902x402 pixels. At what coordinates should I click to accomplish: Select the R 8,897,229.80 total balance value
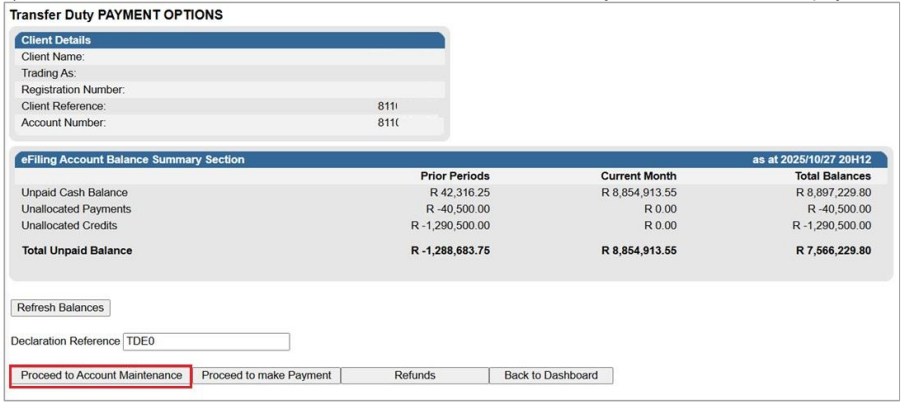(x=833, y=193)
